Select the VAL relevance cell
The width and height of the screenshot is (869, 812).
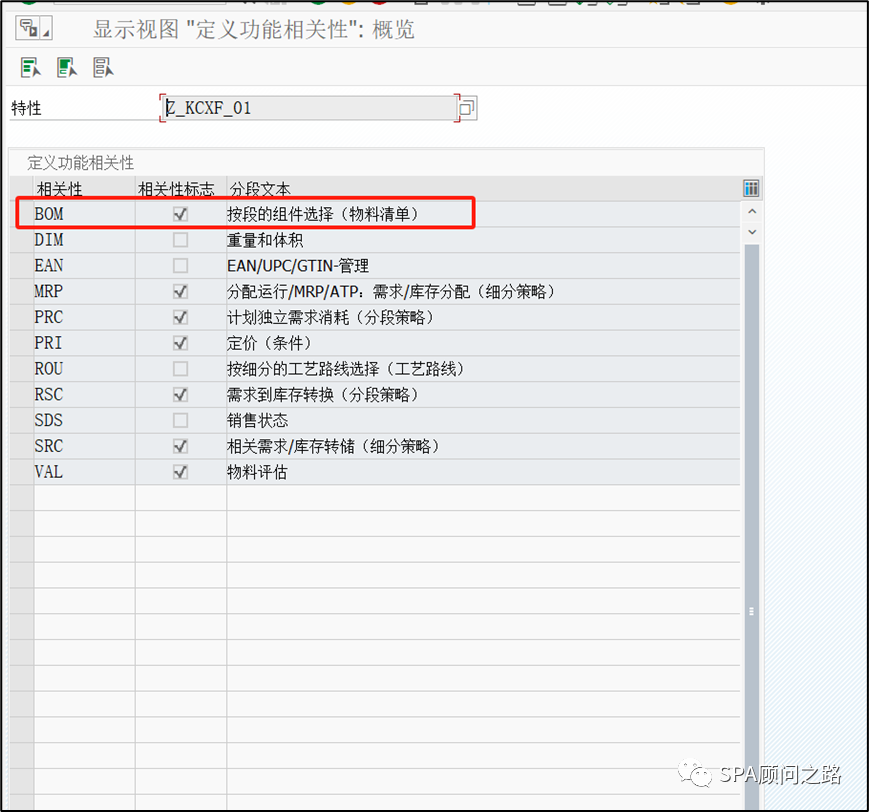pos(84,472)
